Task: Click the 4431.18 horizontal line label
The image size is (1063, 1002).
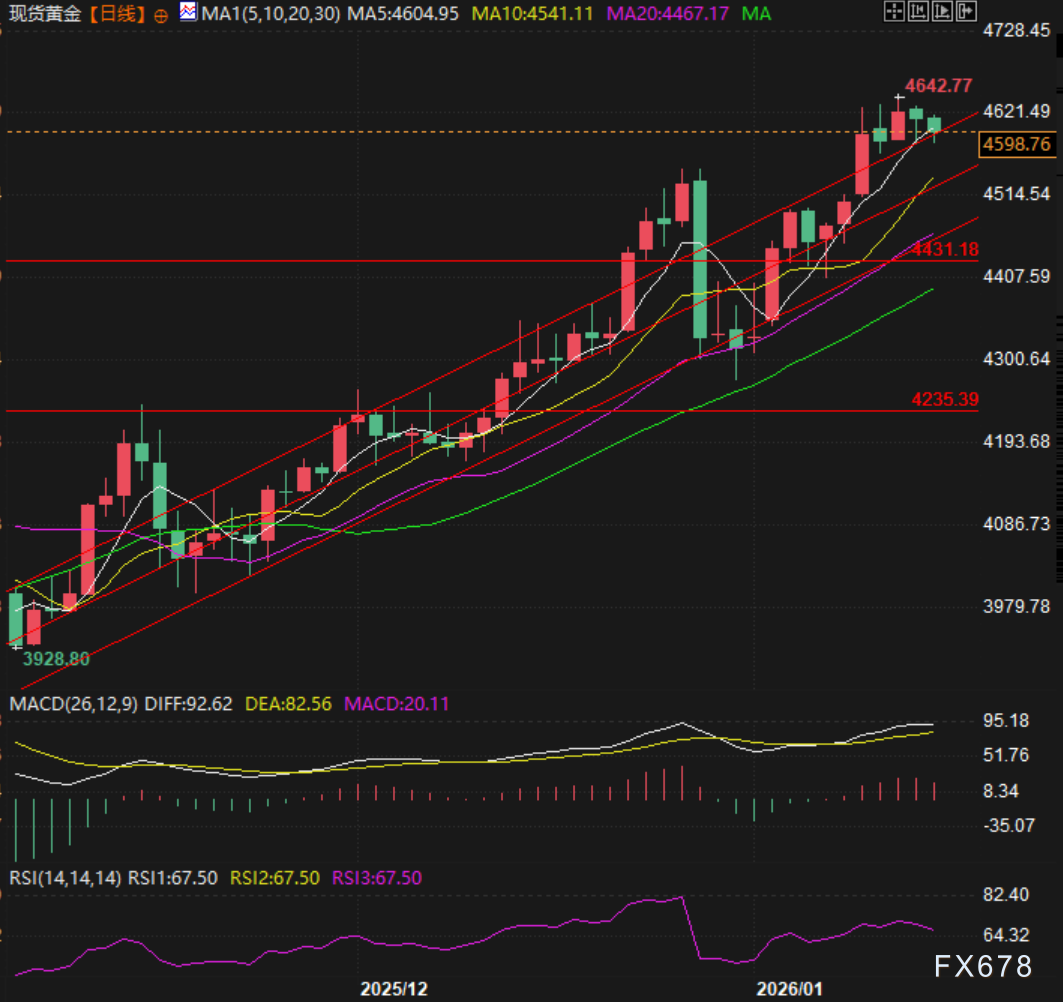Action: (x=944, y=249)
